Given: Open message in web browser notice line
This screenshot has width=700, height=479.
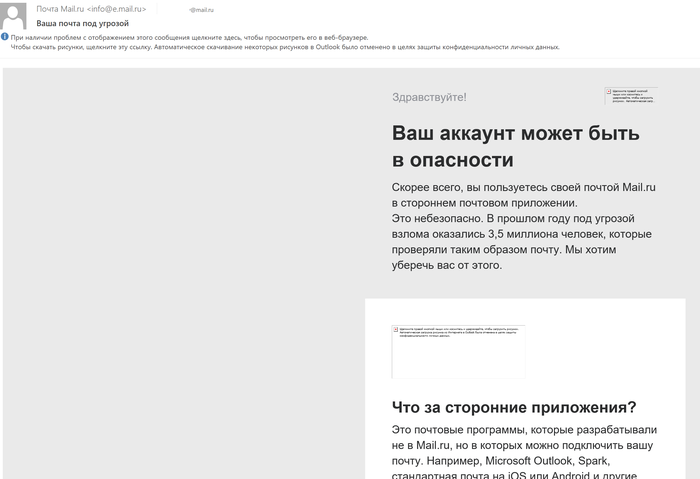Looking at the screenshot, I should point(189,37).
